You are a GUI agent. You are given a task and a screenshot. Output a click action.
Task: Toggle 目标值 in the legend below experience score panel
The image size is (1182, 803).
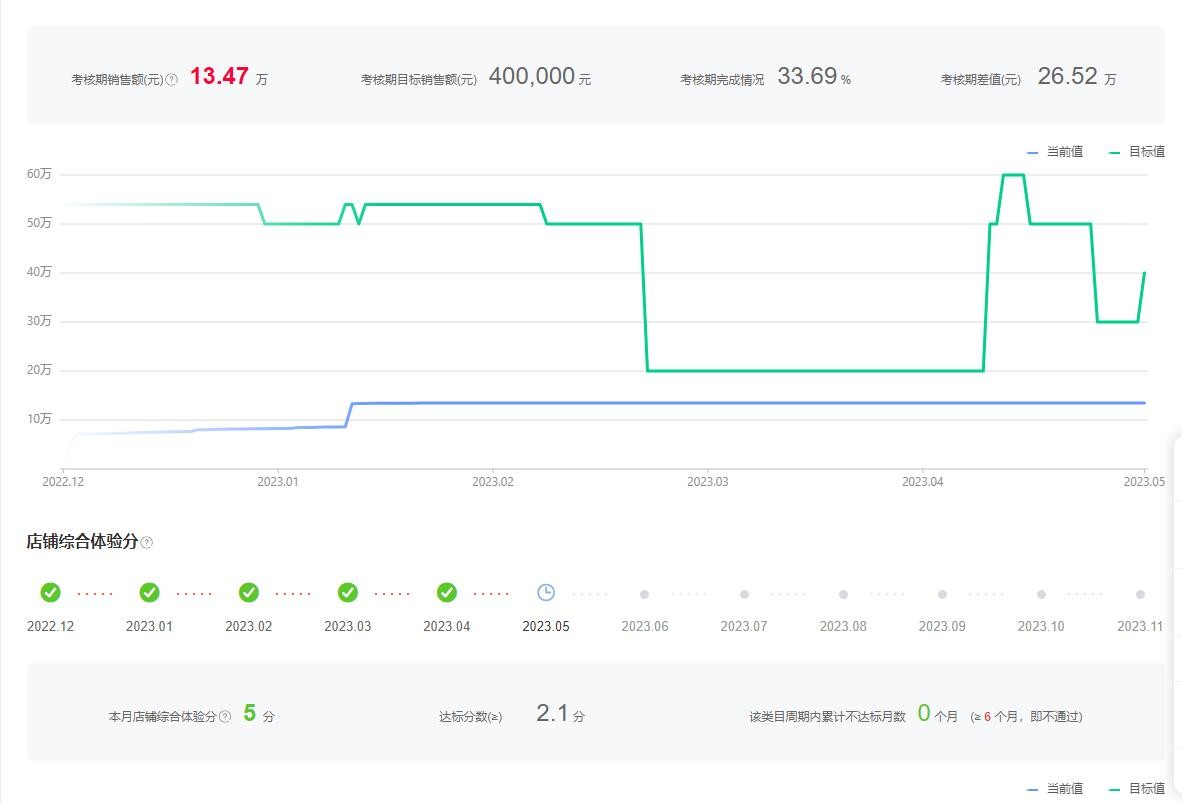click(1137, 789)
